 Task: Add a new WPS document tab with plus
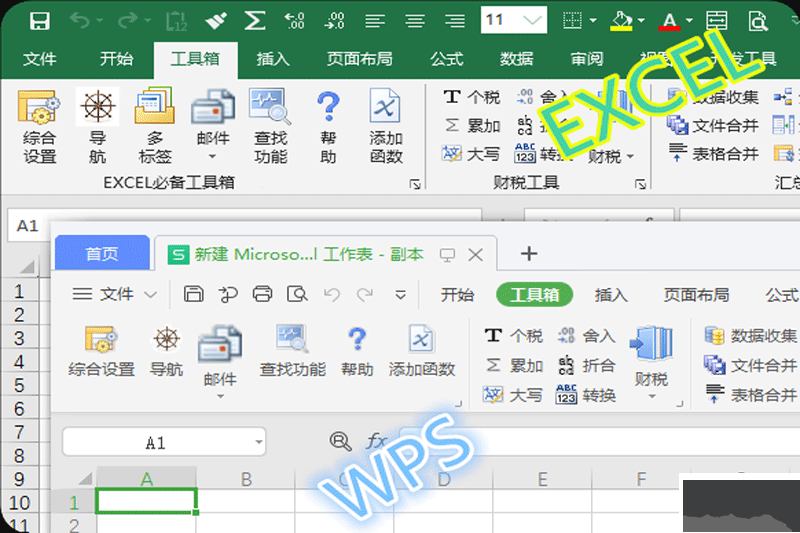[529, 253]
